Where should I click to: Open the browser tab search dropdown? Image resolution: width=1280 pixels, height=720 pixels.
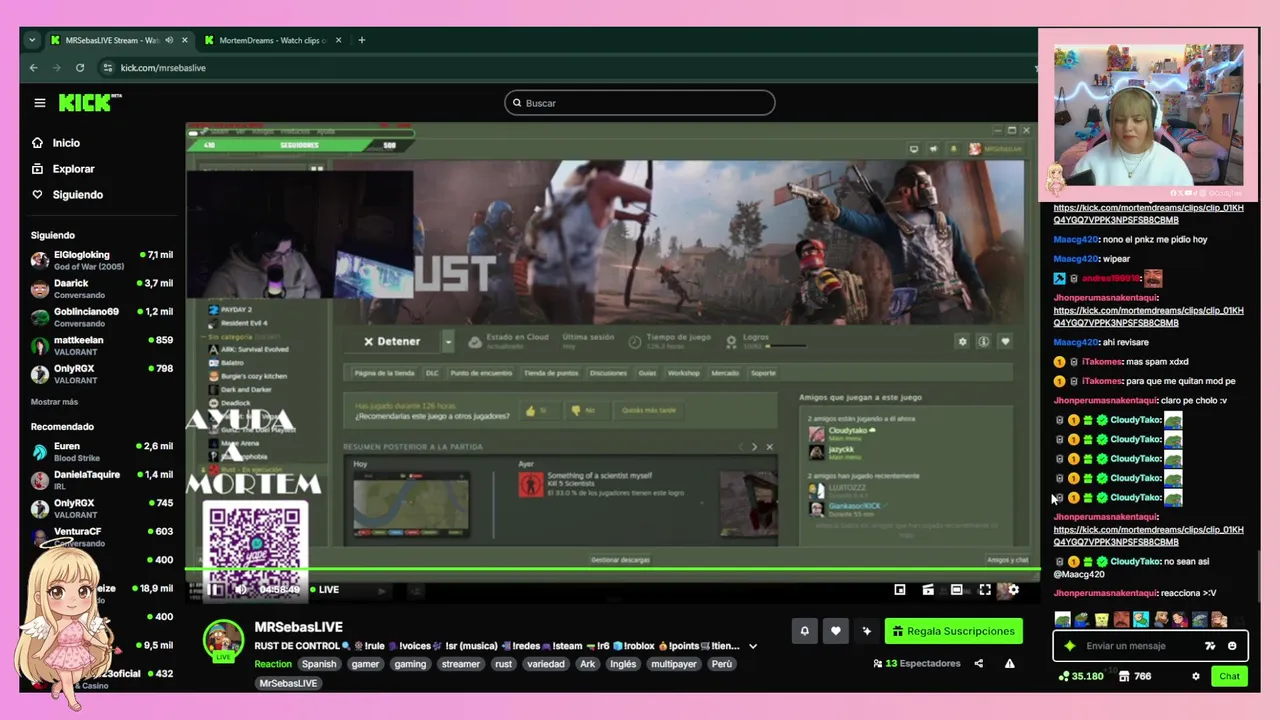(32, 40)
